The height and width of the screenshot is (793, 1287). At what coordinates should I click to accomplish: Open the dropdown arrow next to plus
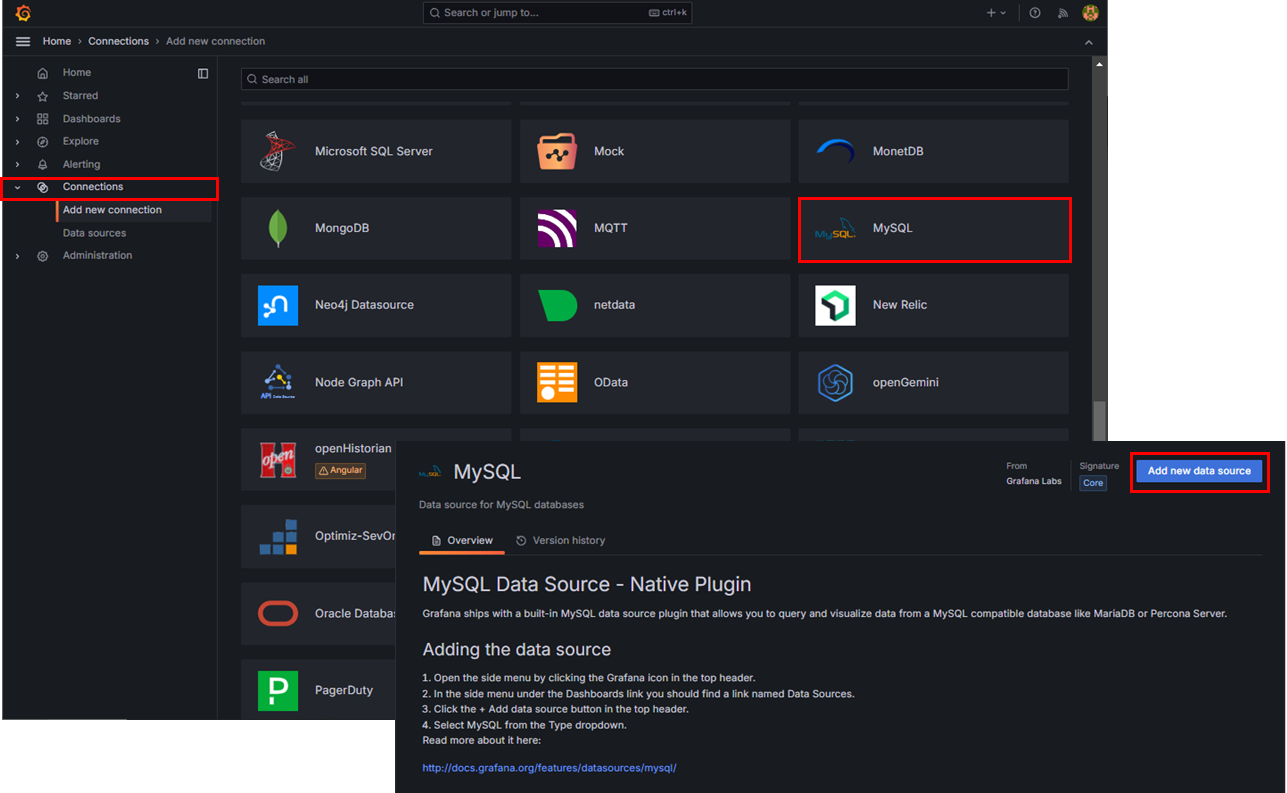(x=1003, y=13)
